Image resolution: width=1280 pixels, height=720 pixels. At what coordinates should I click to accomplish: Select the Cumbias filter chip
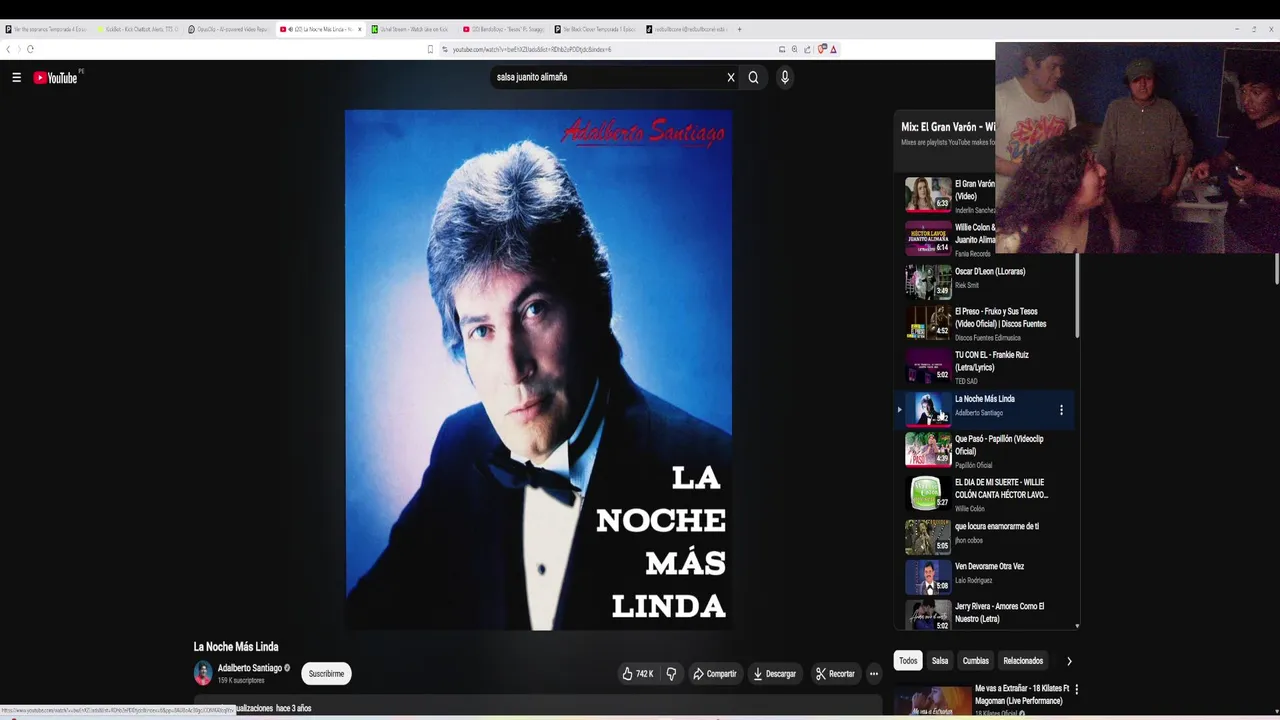(x=976, y=661)
